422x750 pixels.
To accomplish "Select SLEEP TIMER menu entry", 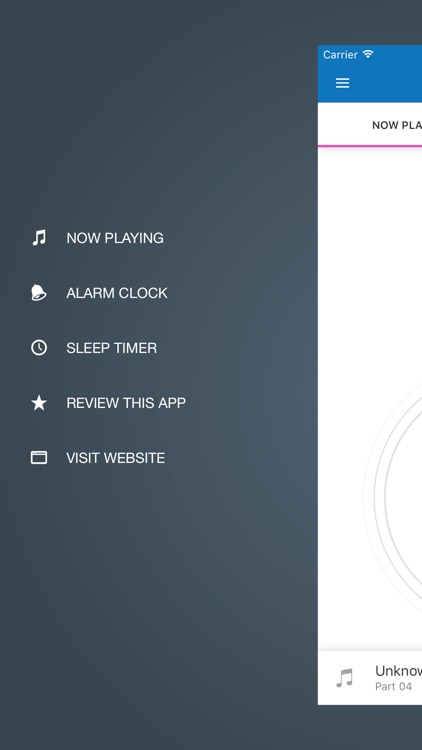I will coord(111,348).
